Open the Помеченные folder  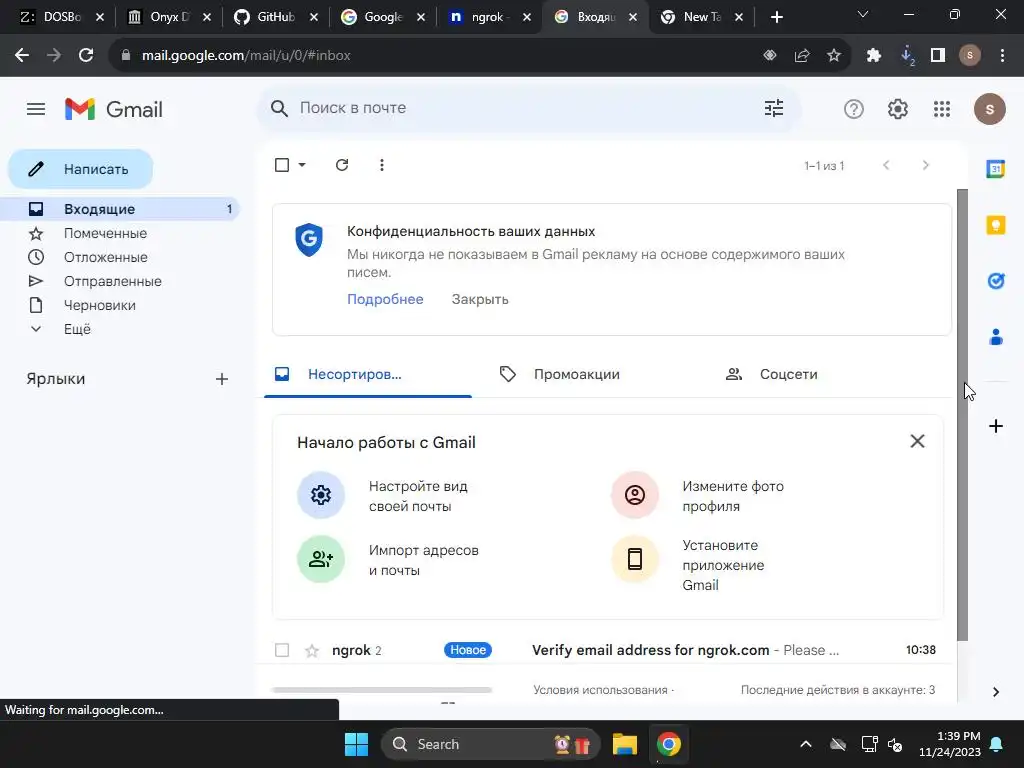point(105,233)
